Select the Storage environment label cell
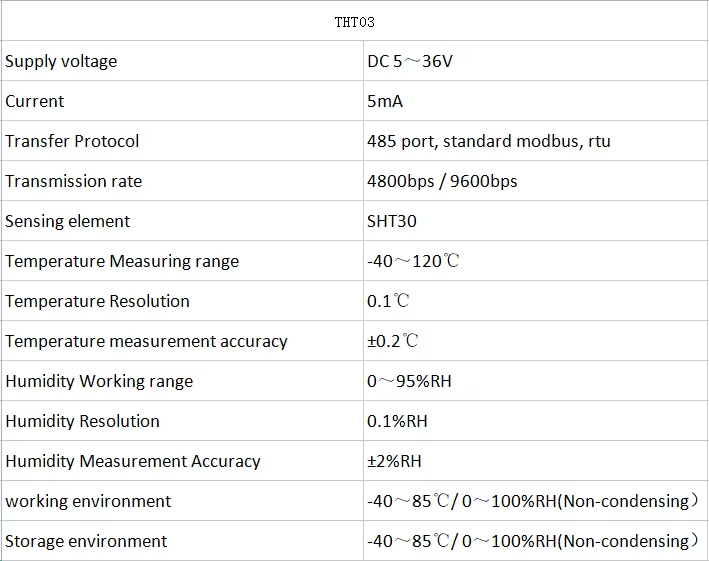This screenshot has width=709, height=561. click(86, 541)
